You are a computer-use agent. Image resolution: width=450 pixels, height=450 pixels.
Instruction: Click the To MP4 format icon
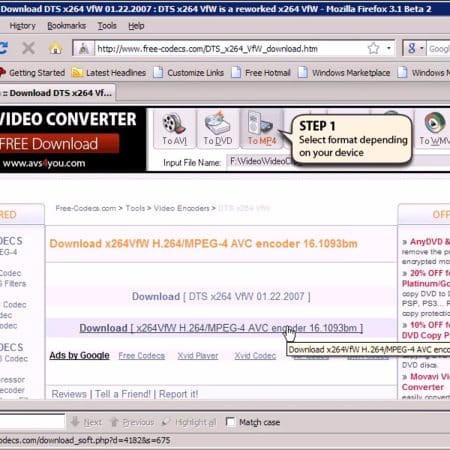[x=262, y=129]
